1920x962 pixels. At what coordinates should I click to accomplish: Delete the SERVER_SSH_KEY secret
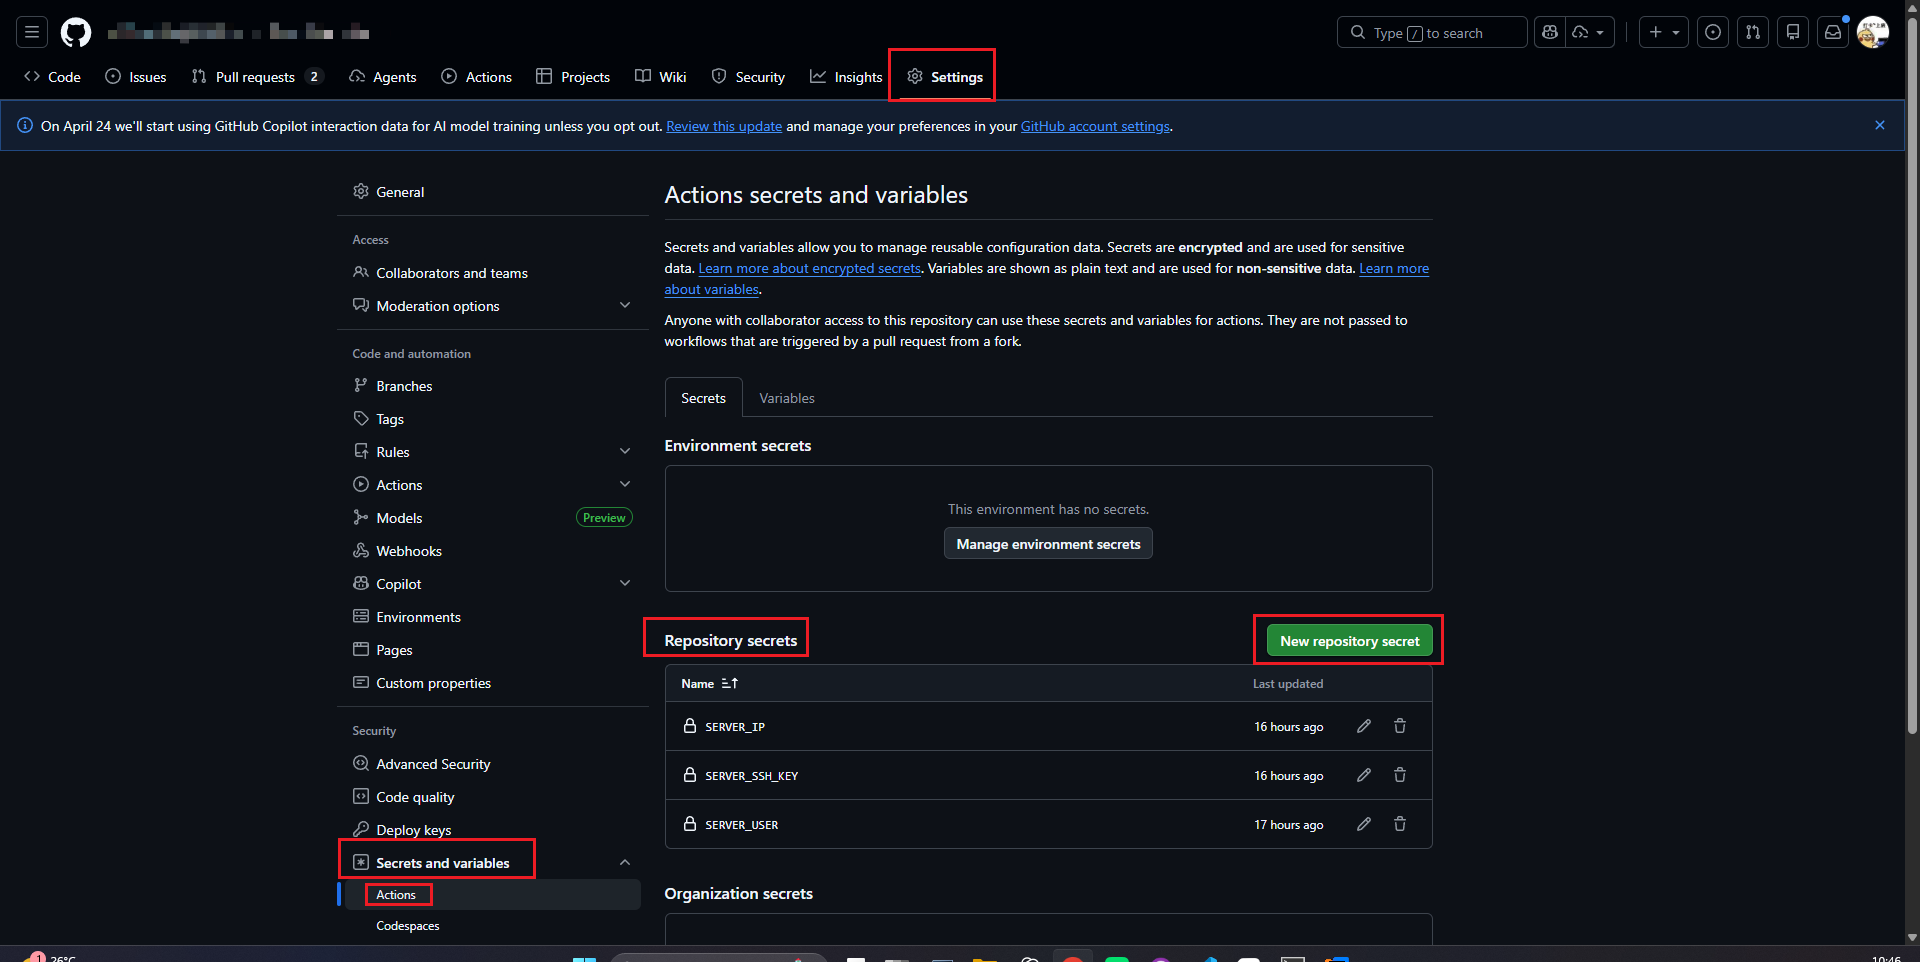pos(1400,775)
